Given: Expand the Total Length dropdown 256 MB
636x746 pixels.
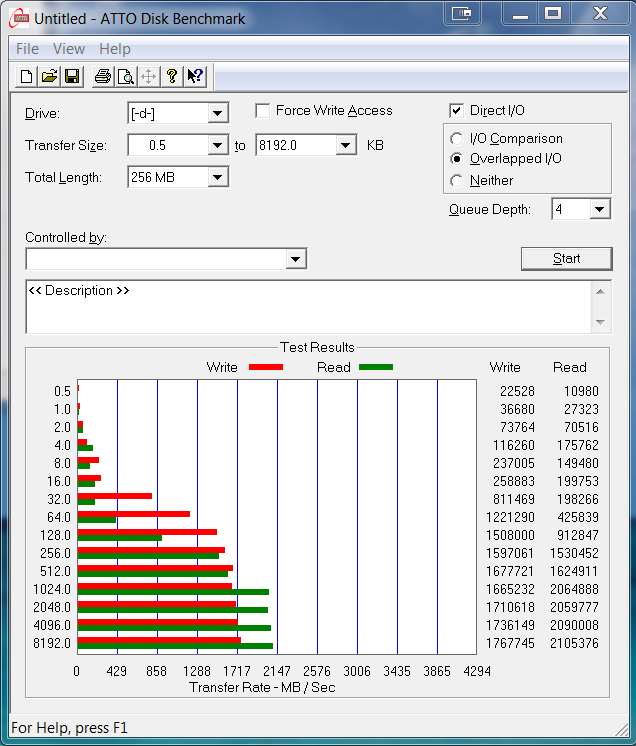Looking at the screenshot, I should click(x=217, y=177).
